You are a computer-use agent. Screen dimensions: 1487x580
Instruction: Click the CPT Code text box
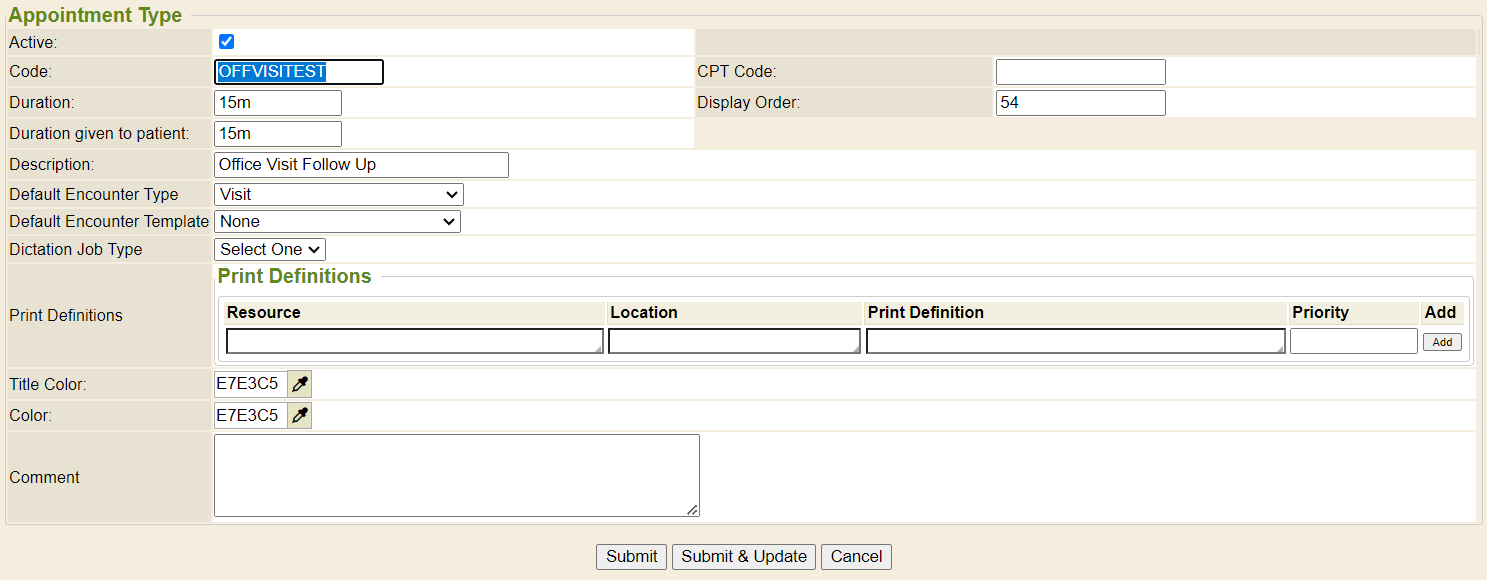[x=1080, y=72]
